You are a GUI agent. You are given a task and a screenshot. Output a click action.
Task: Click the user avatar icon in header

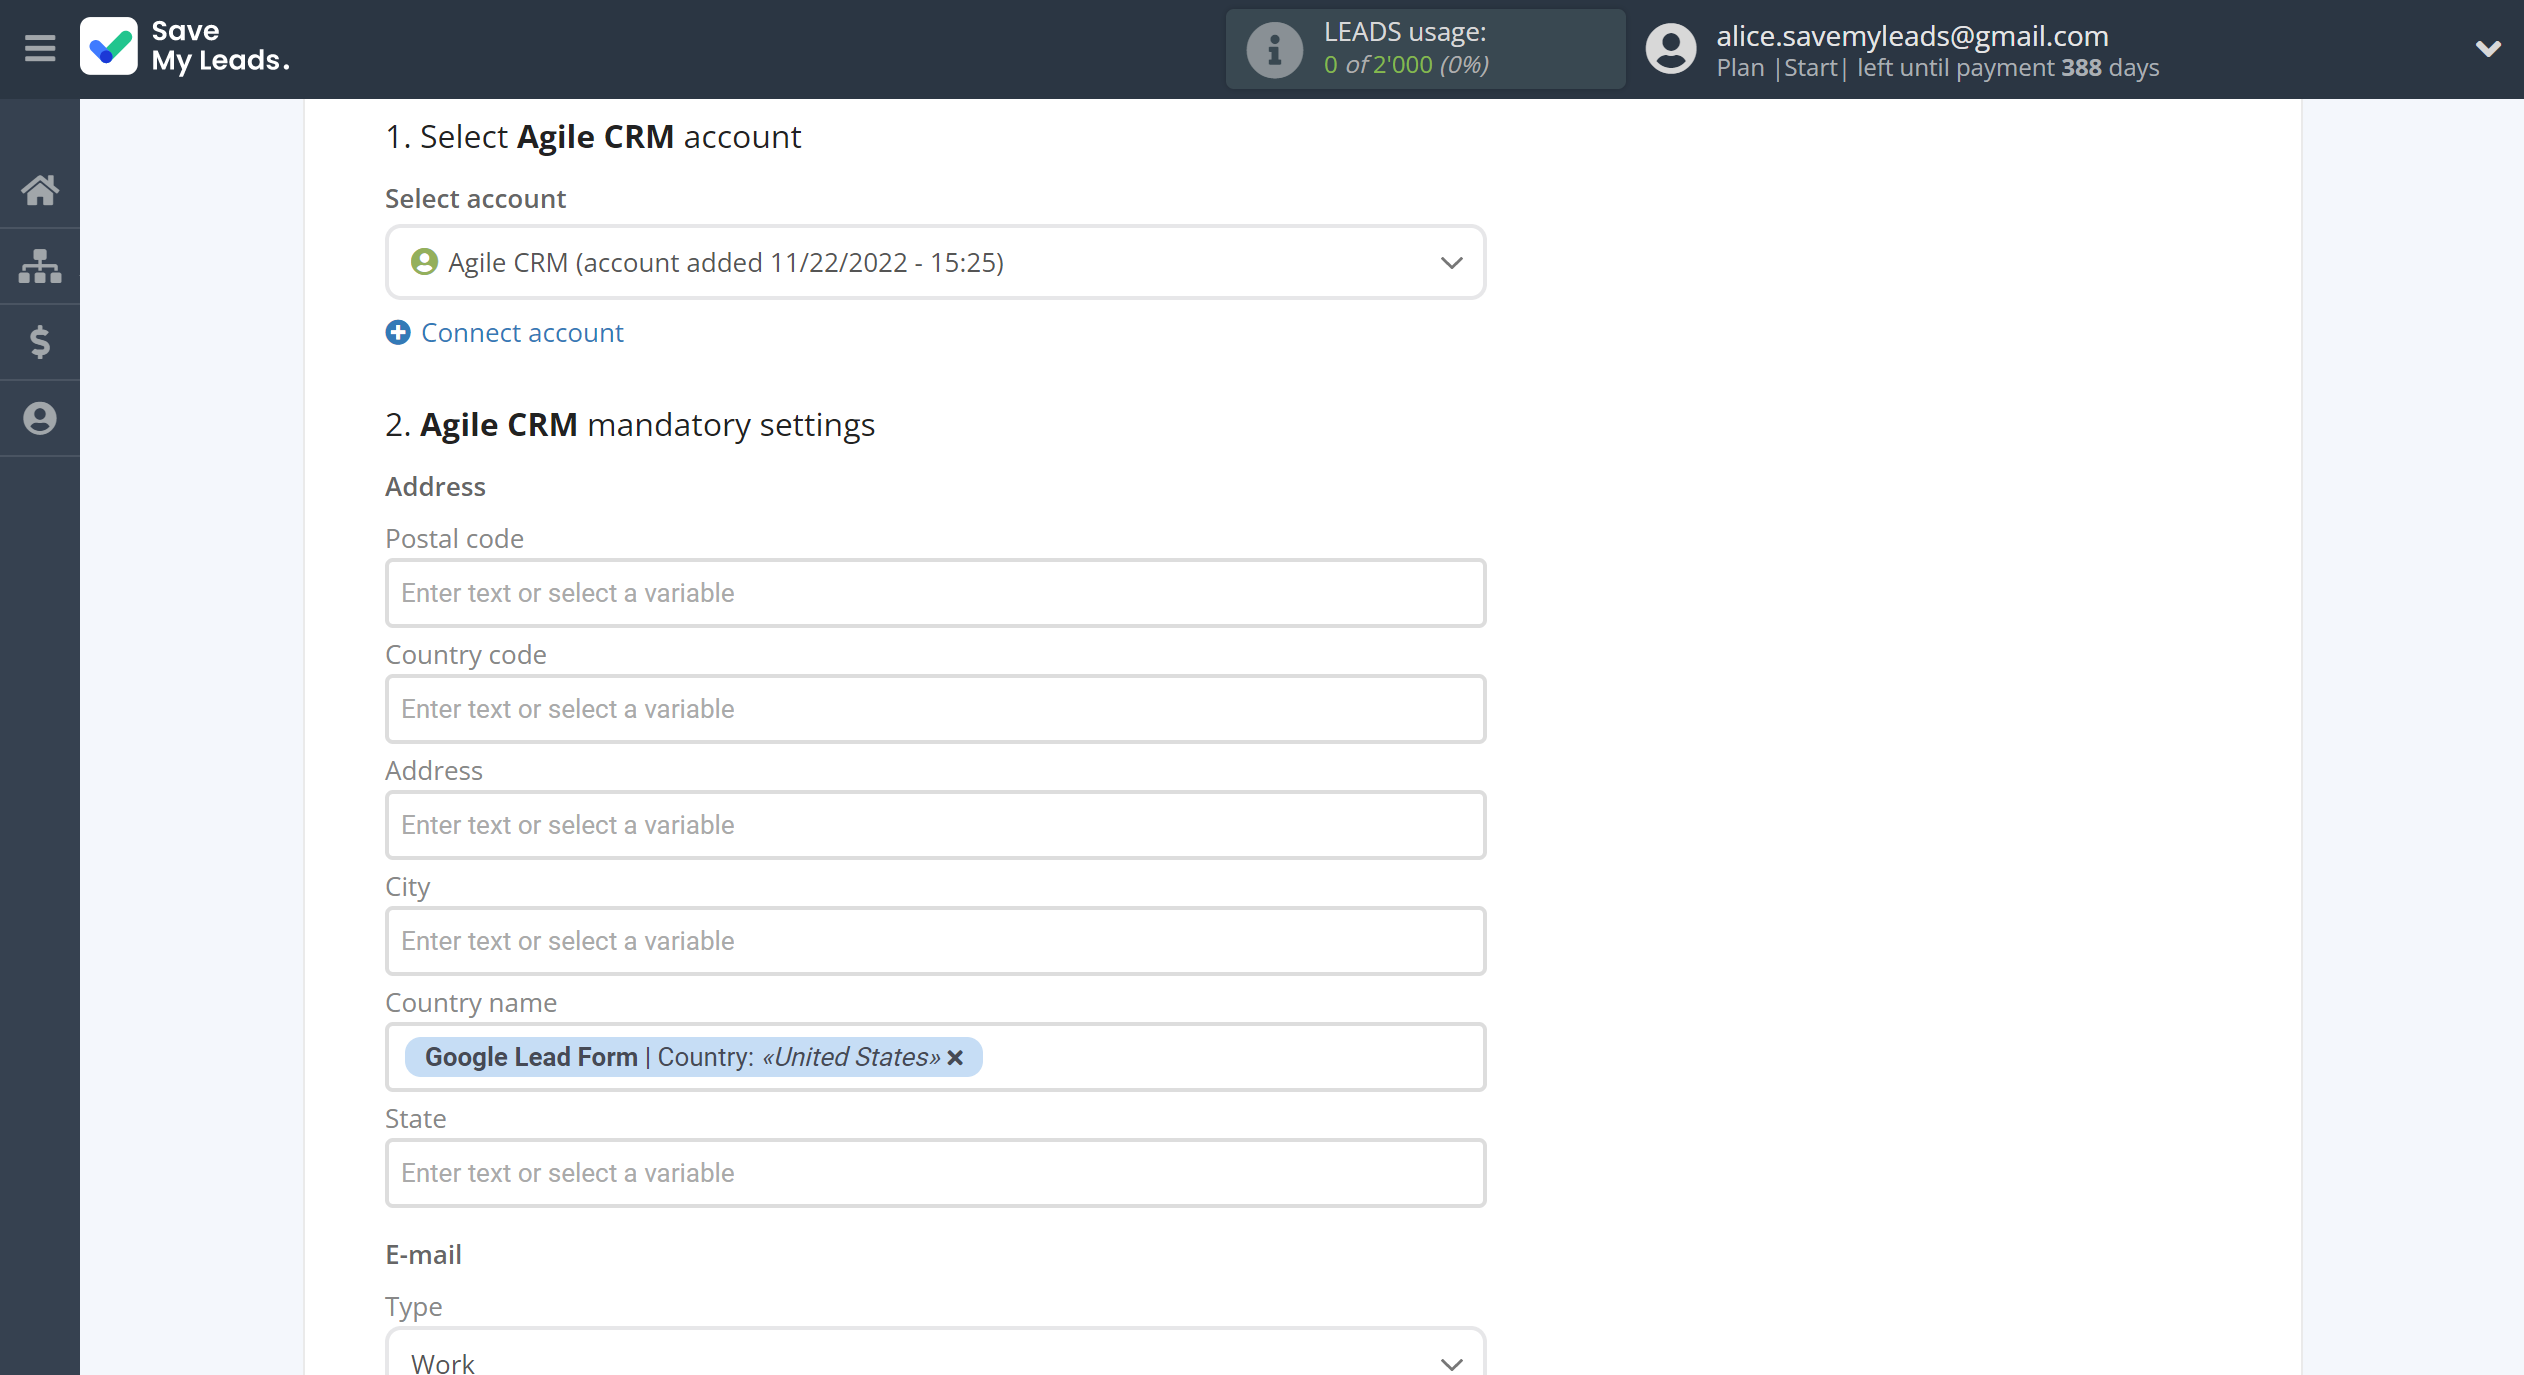coord(1671,49)
